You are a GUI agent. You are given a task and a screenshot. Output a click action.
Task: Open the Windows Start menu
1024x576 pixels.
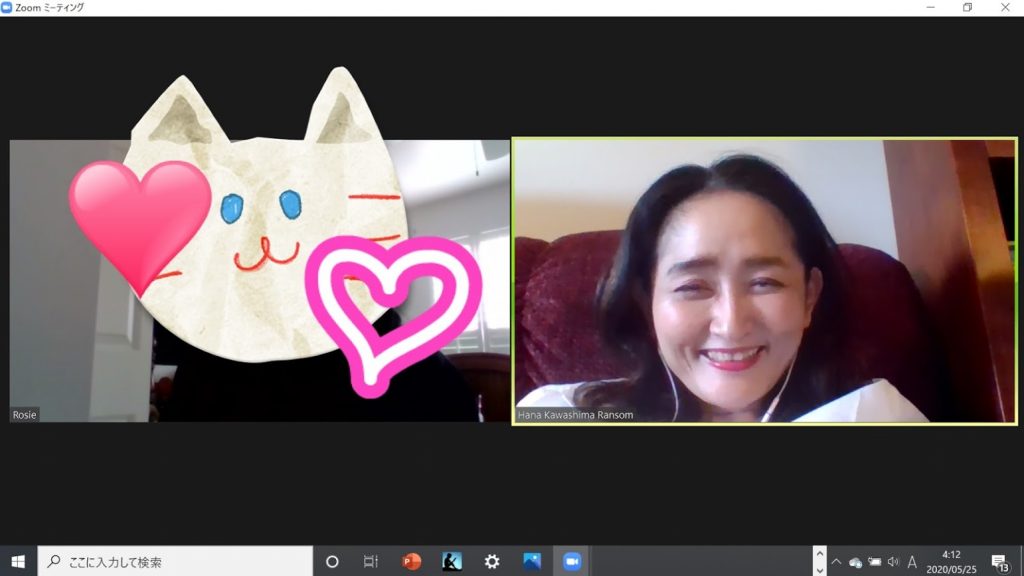[18, 561]
